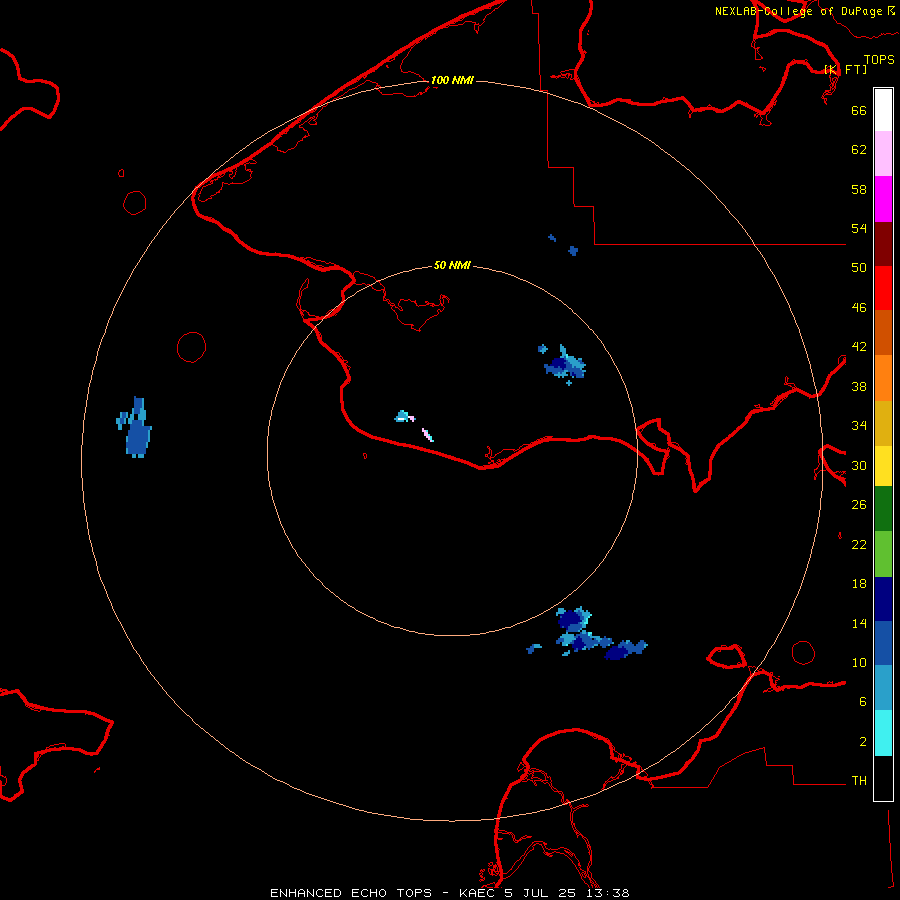Click the NEXLAB-College of DuPage credit text
The image size is (900, 900).
[800, 11]
